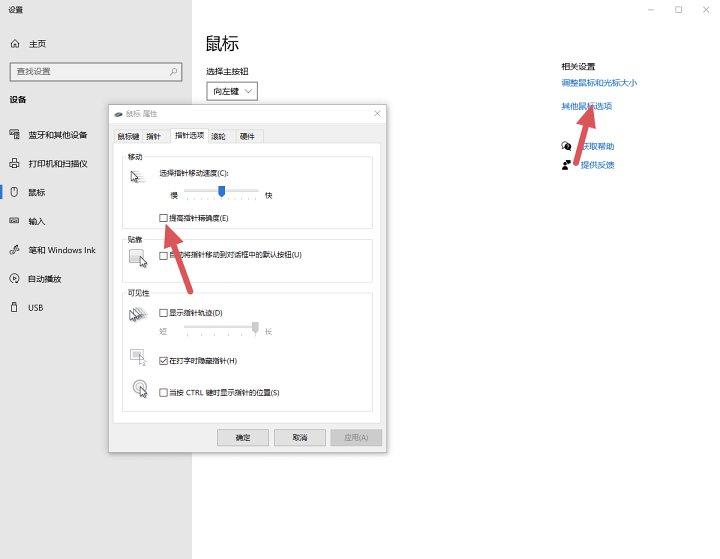Click the pointer speed icon in 移动 section
This screenshot has width=720, height=559.
click(x=137, y=177)
